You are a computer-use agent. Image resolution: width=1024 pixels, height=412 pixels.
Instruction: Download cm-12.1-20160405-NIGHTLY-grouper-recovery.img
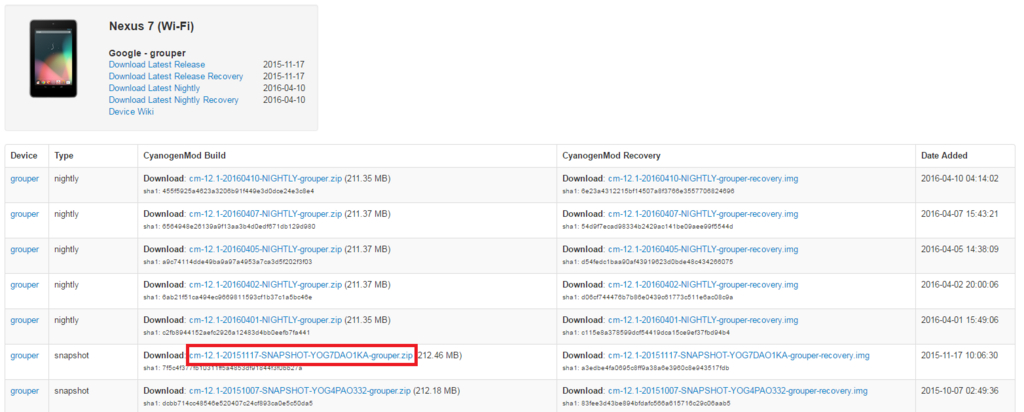point(703,249)
